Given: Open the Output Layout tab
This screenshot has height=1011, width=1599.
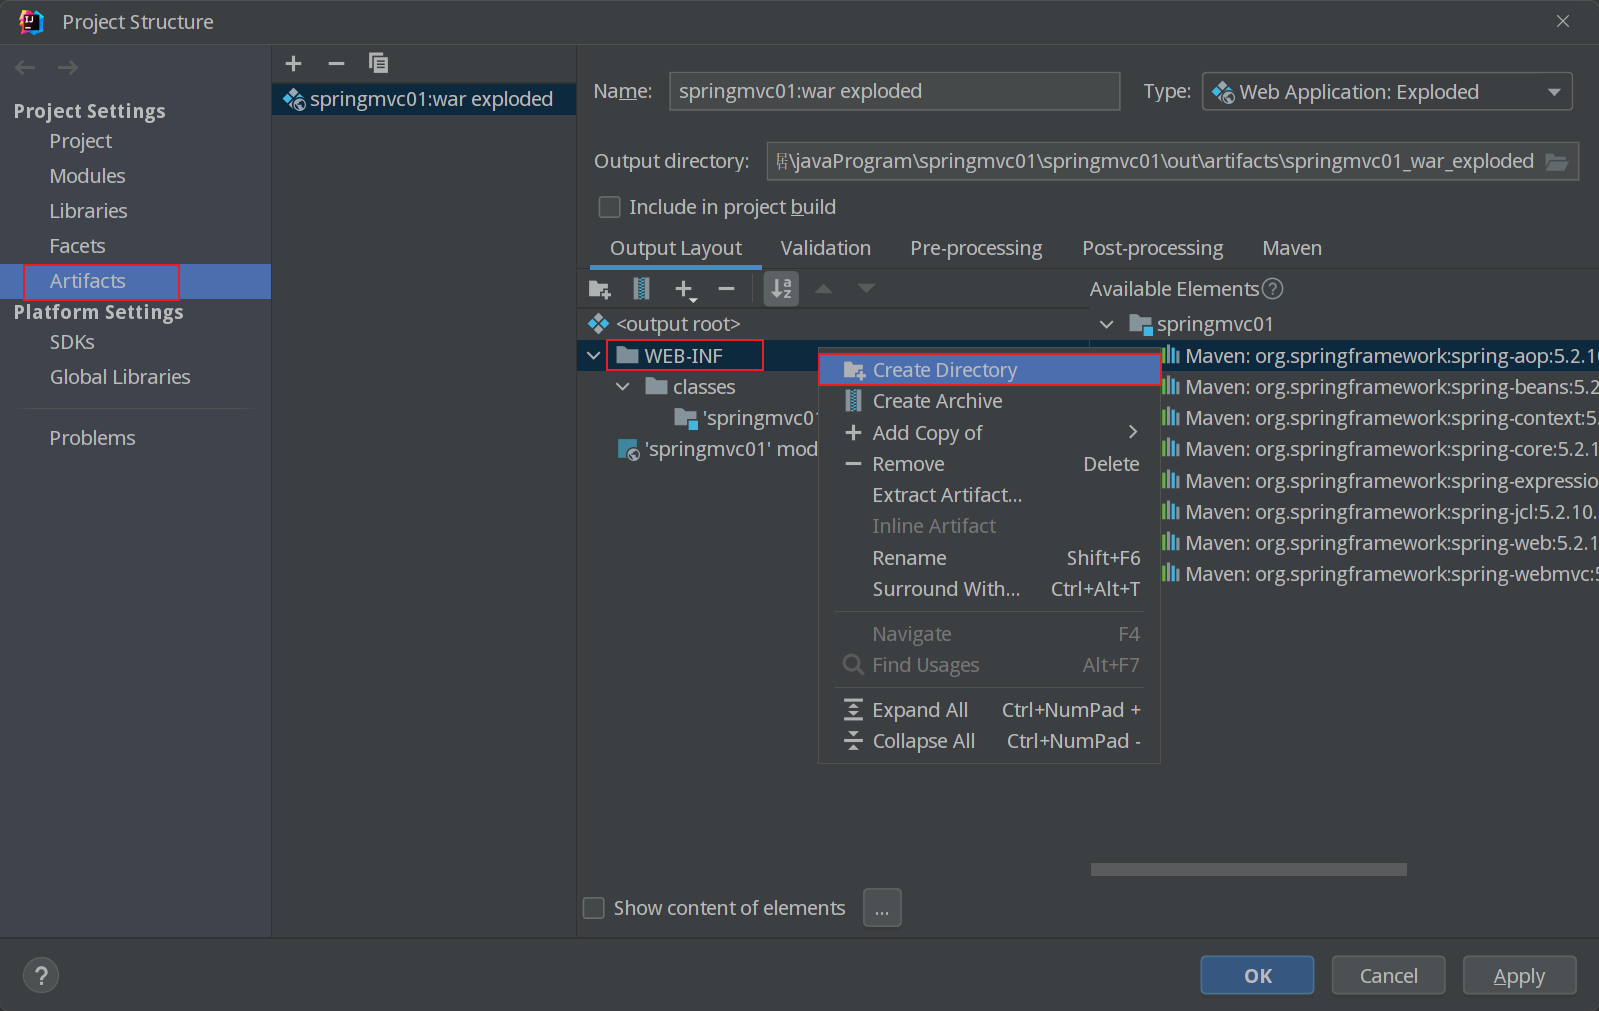Looking at the screenshot, I should 676,248.
